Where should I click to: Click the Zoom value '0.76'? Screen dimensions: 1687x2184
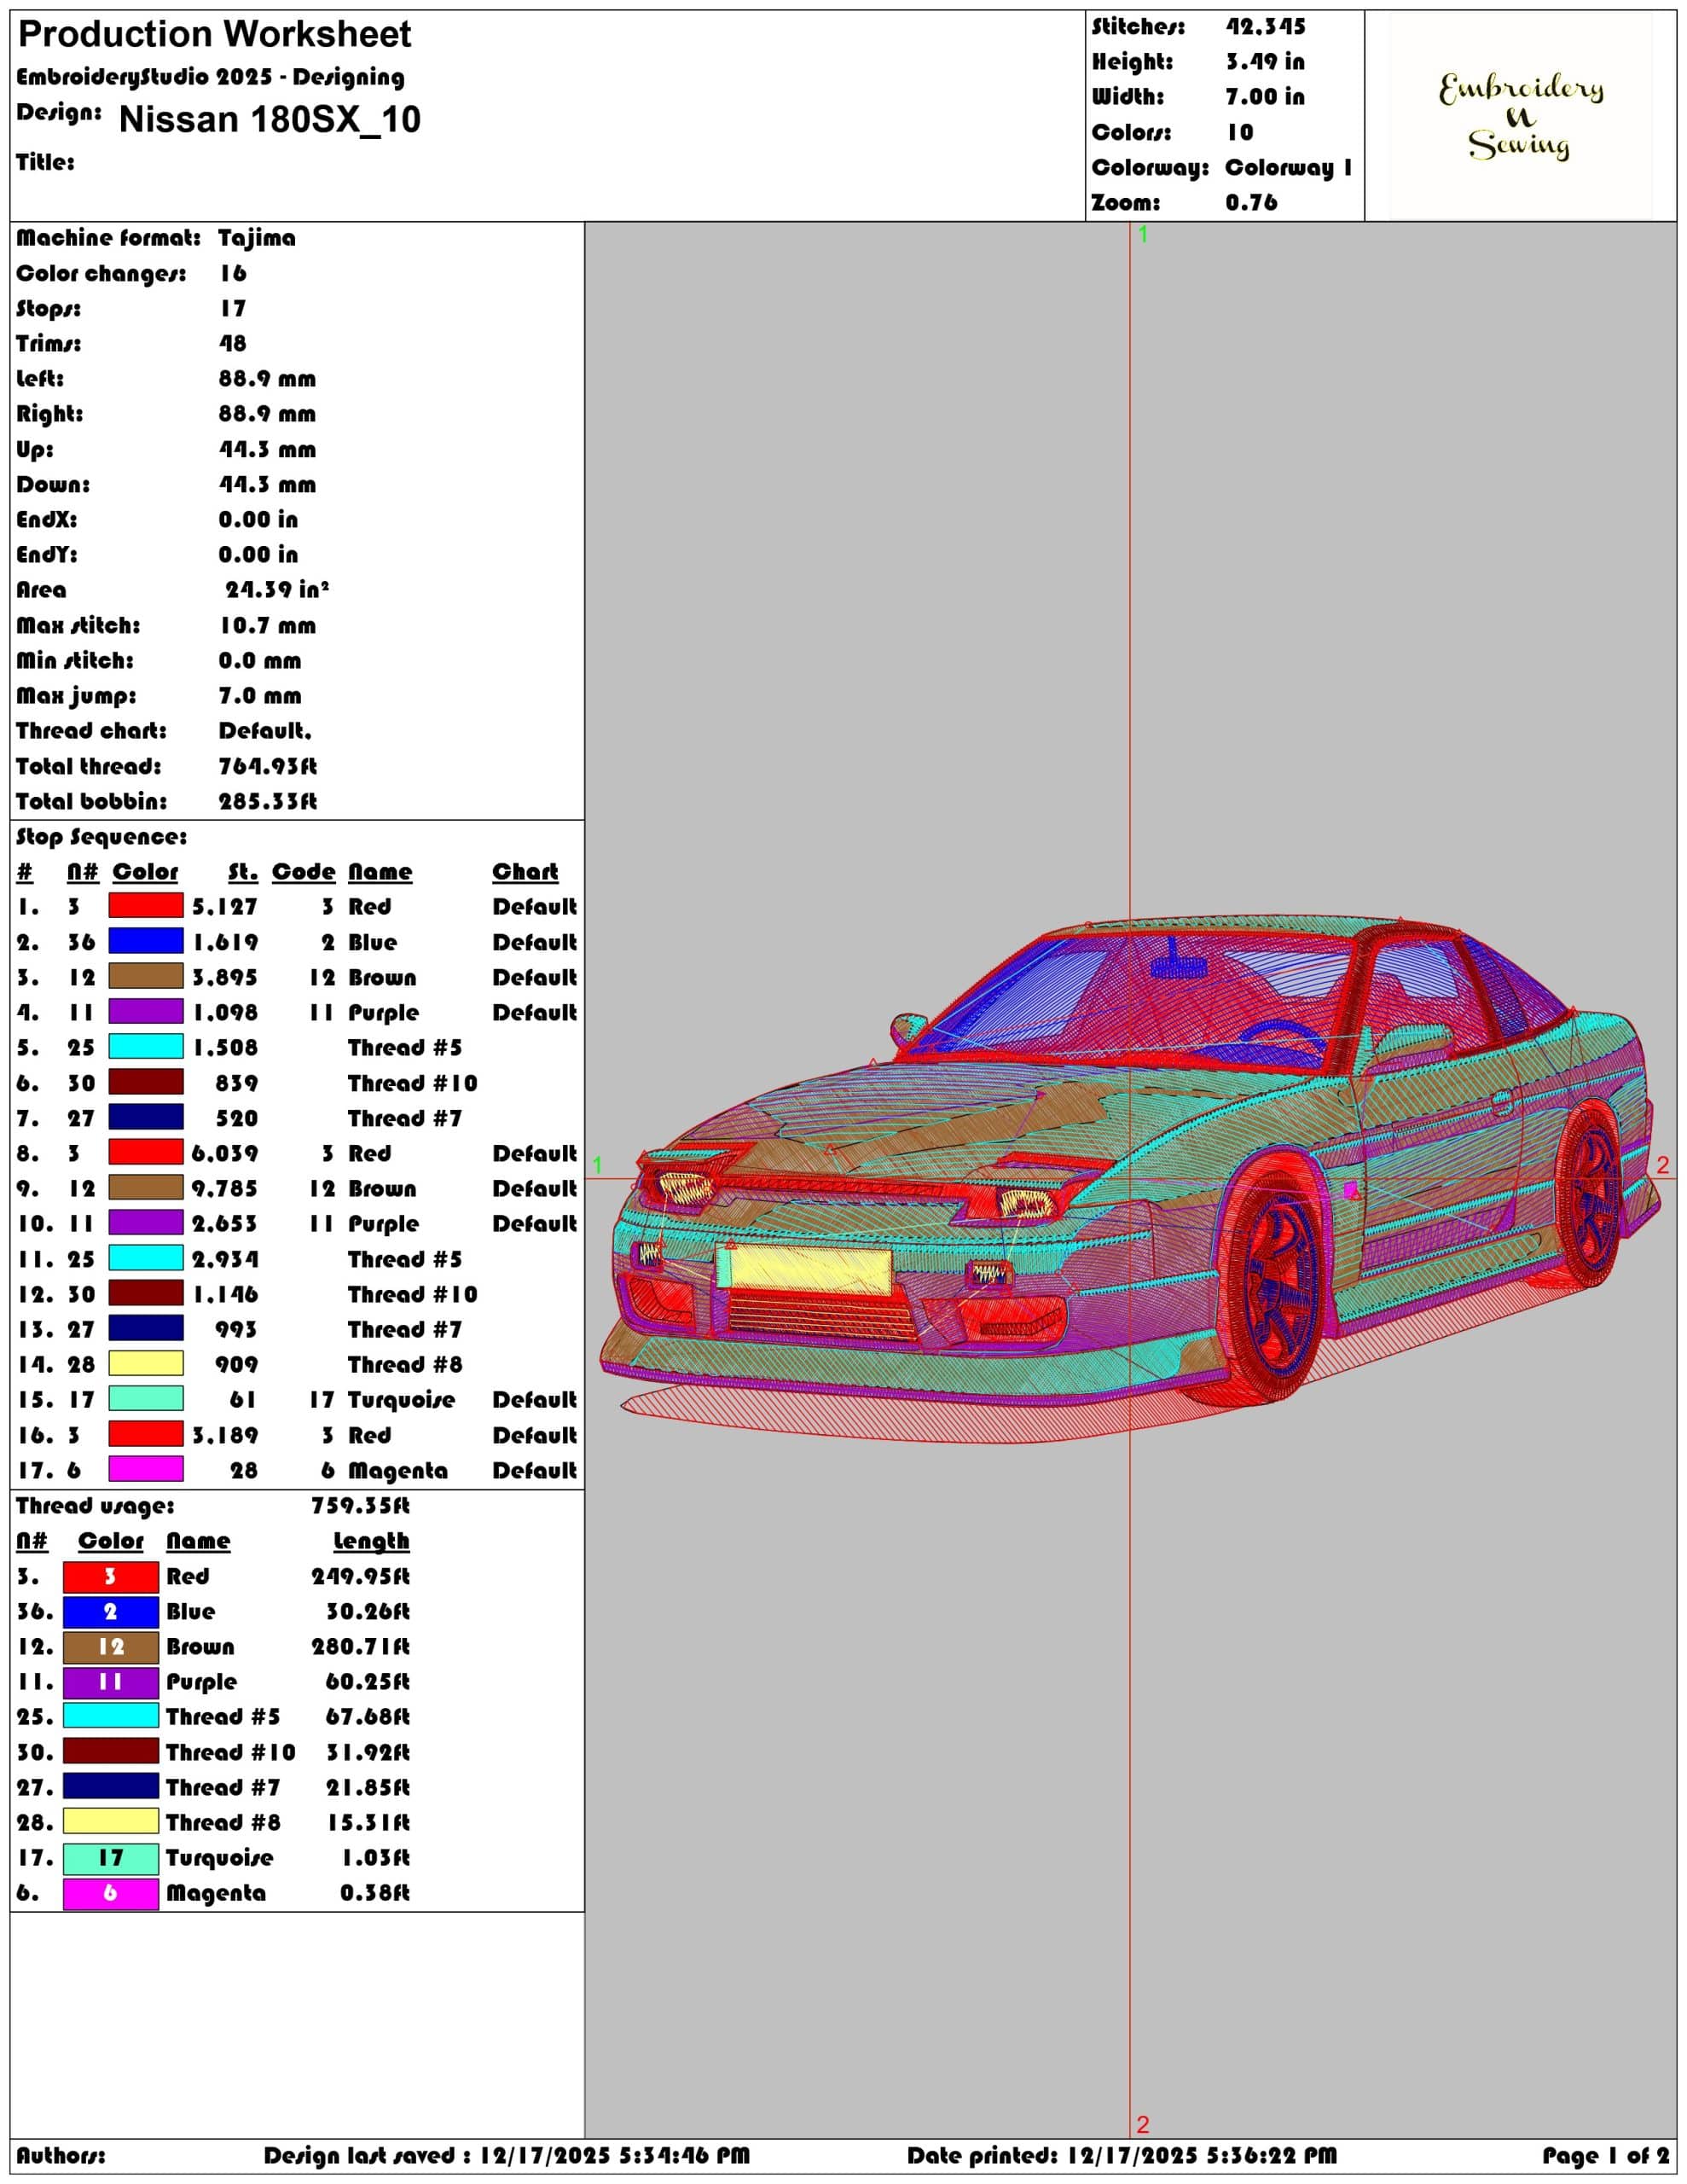(1252, 202)
